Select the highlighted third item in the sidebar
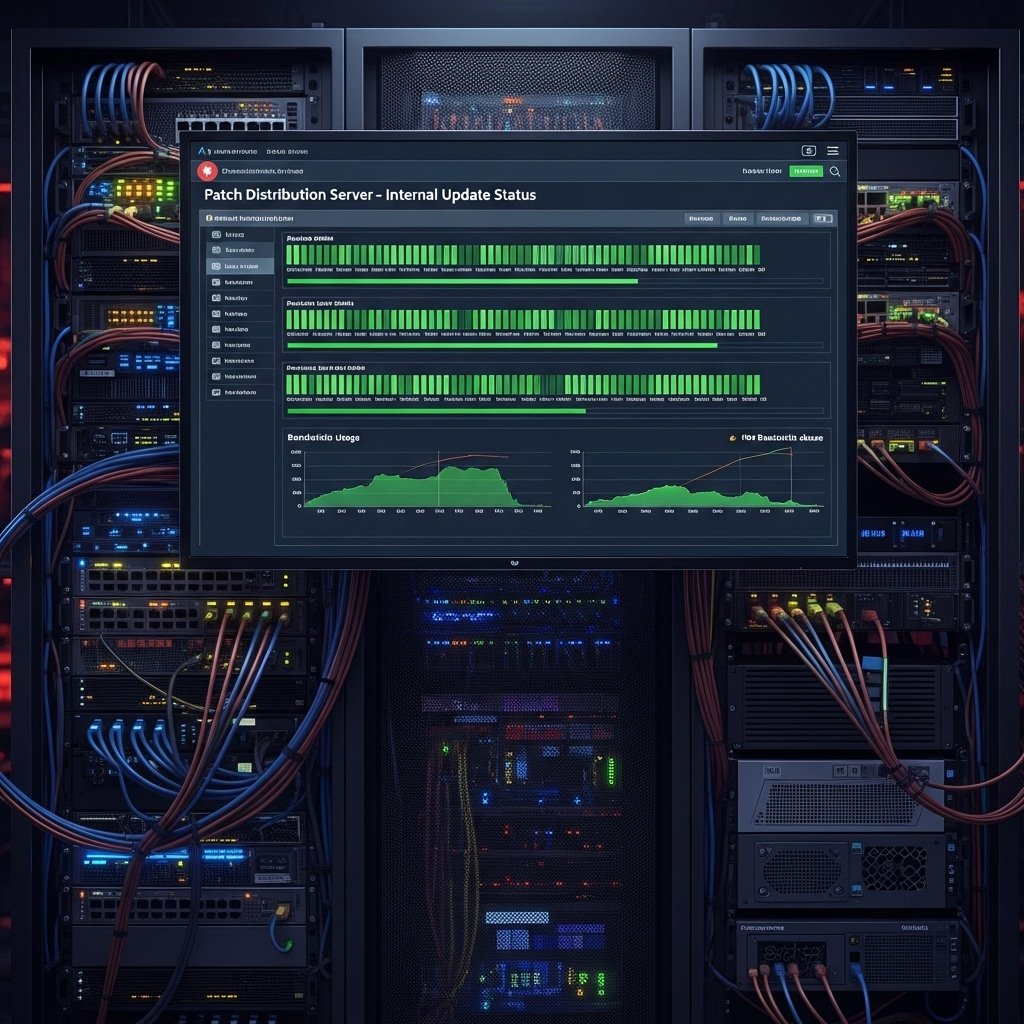Screen dimensions: 1024x1024 coord(240,266)
